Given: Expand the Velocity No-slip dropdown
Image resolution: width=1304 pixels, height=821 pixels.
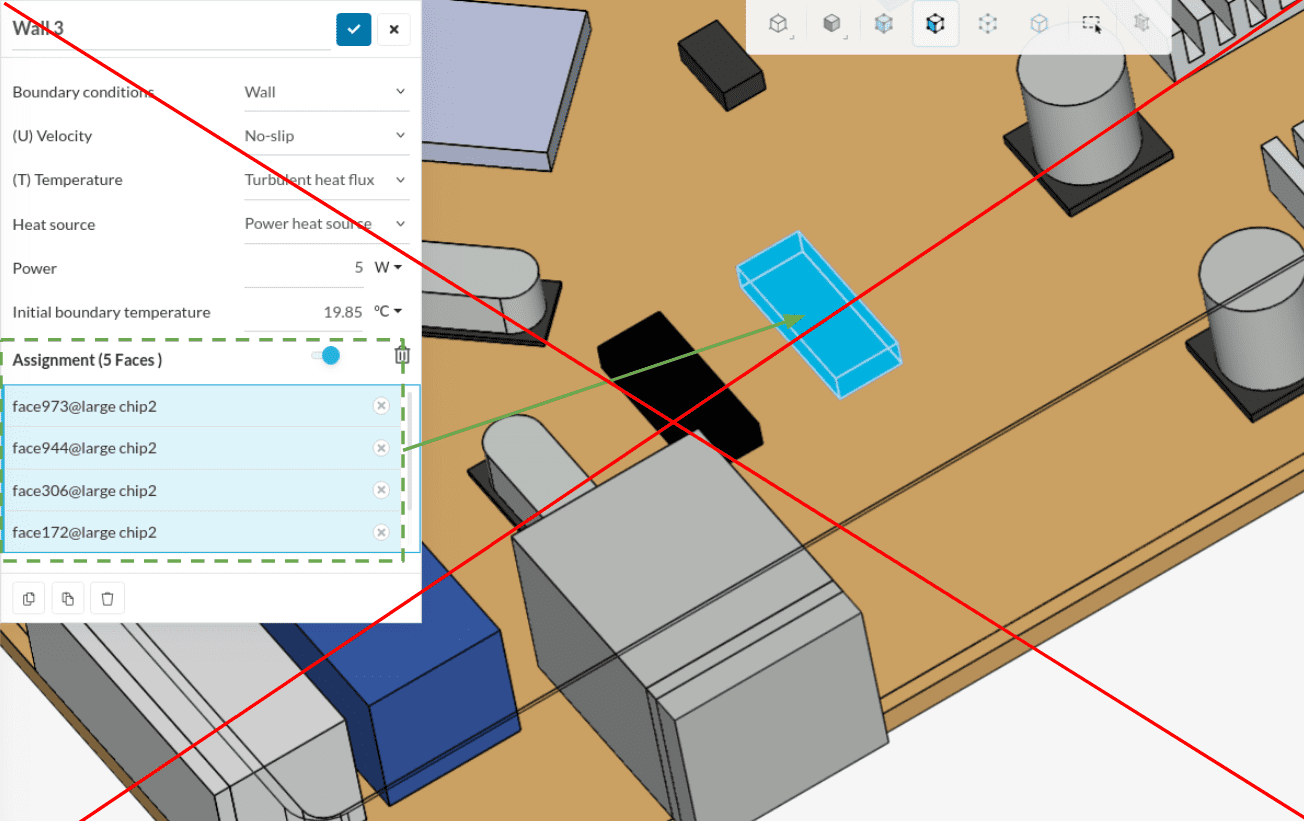Looking at the screenshot, I should 326,136.
